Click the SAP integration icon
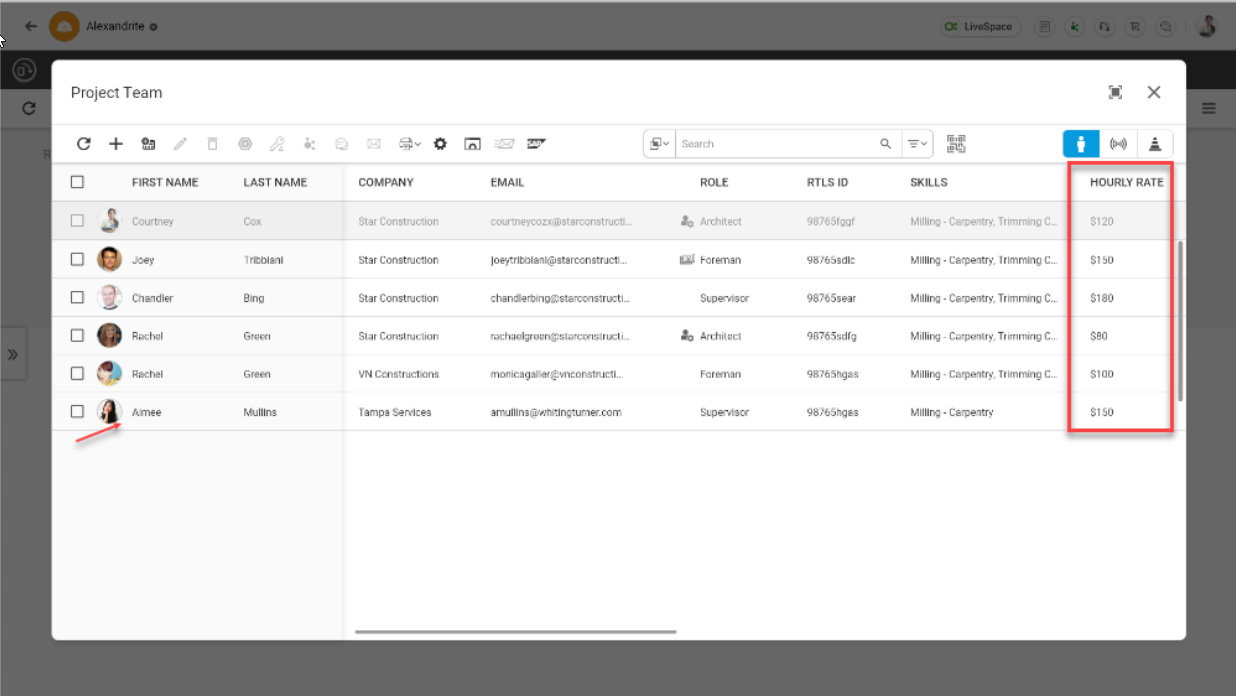 (x=536, y=143)
